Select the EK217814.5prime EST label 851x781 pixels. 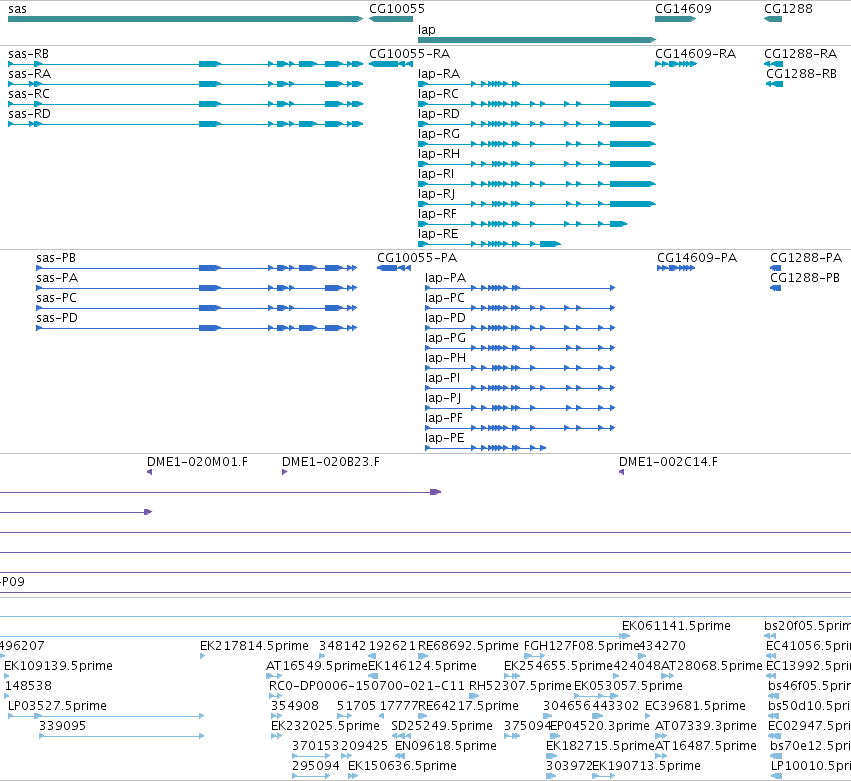(x=254, y=646)
